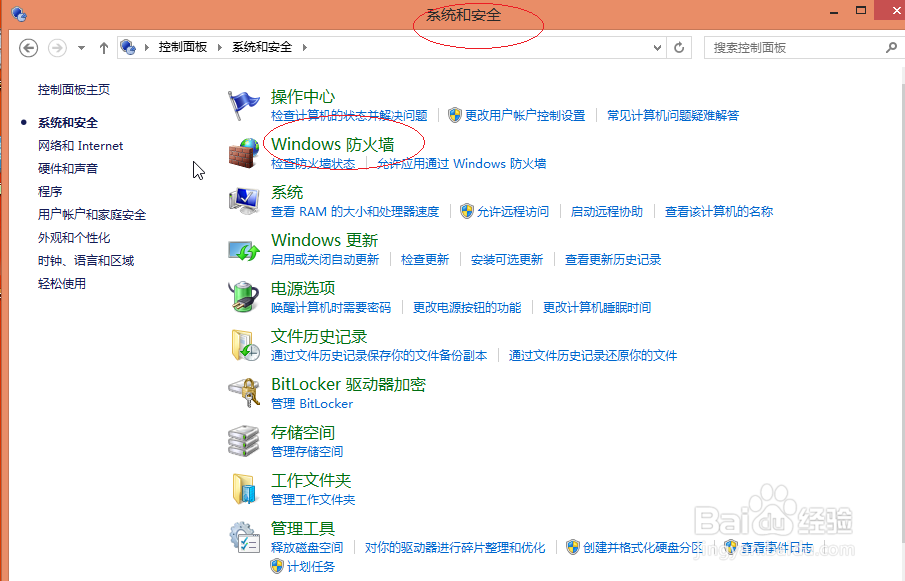The width and height of the screenshot is (905, 581).
Task: Click the Administrative Tools gear checklist icon
Action: coord(245,537)
